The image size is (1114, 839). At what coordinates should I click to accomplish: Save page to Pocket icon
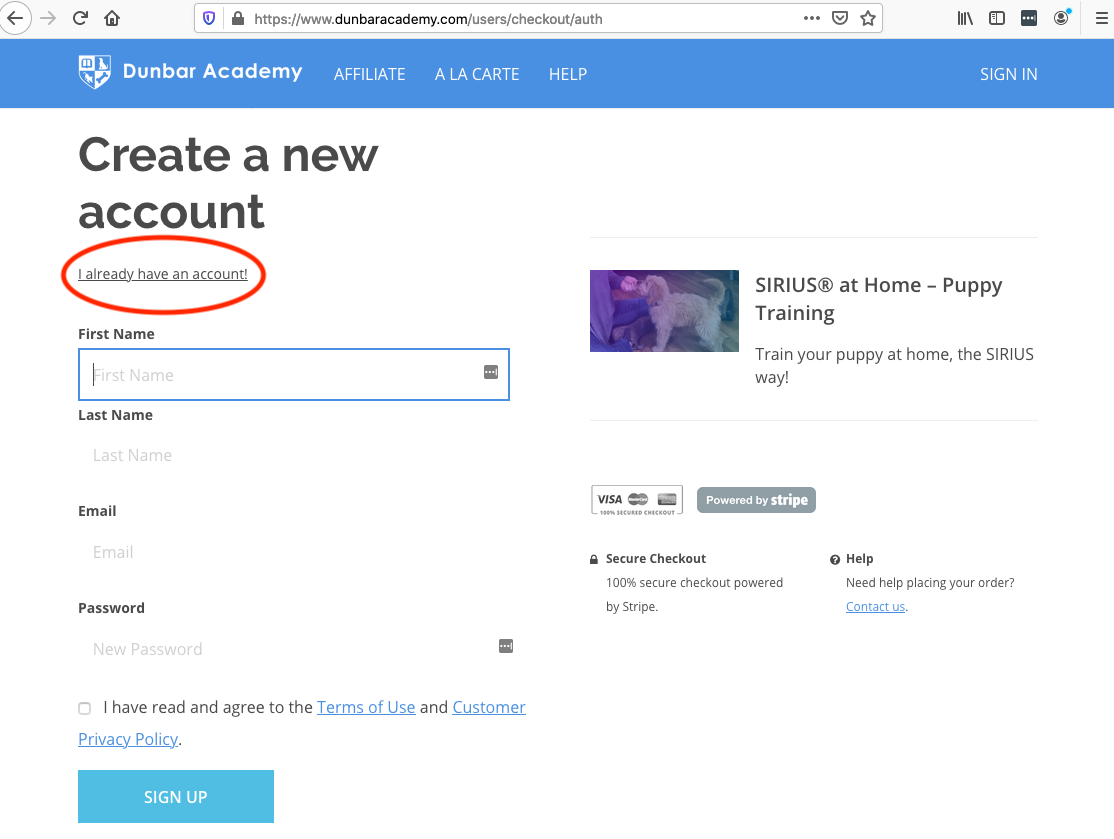click(840, 18)
